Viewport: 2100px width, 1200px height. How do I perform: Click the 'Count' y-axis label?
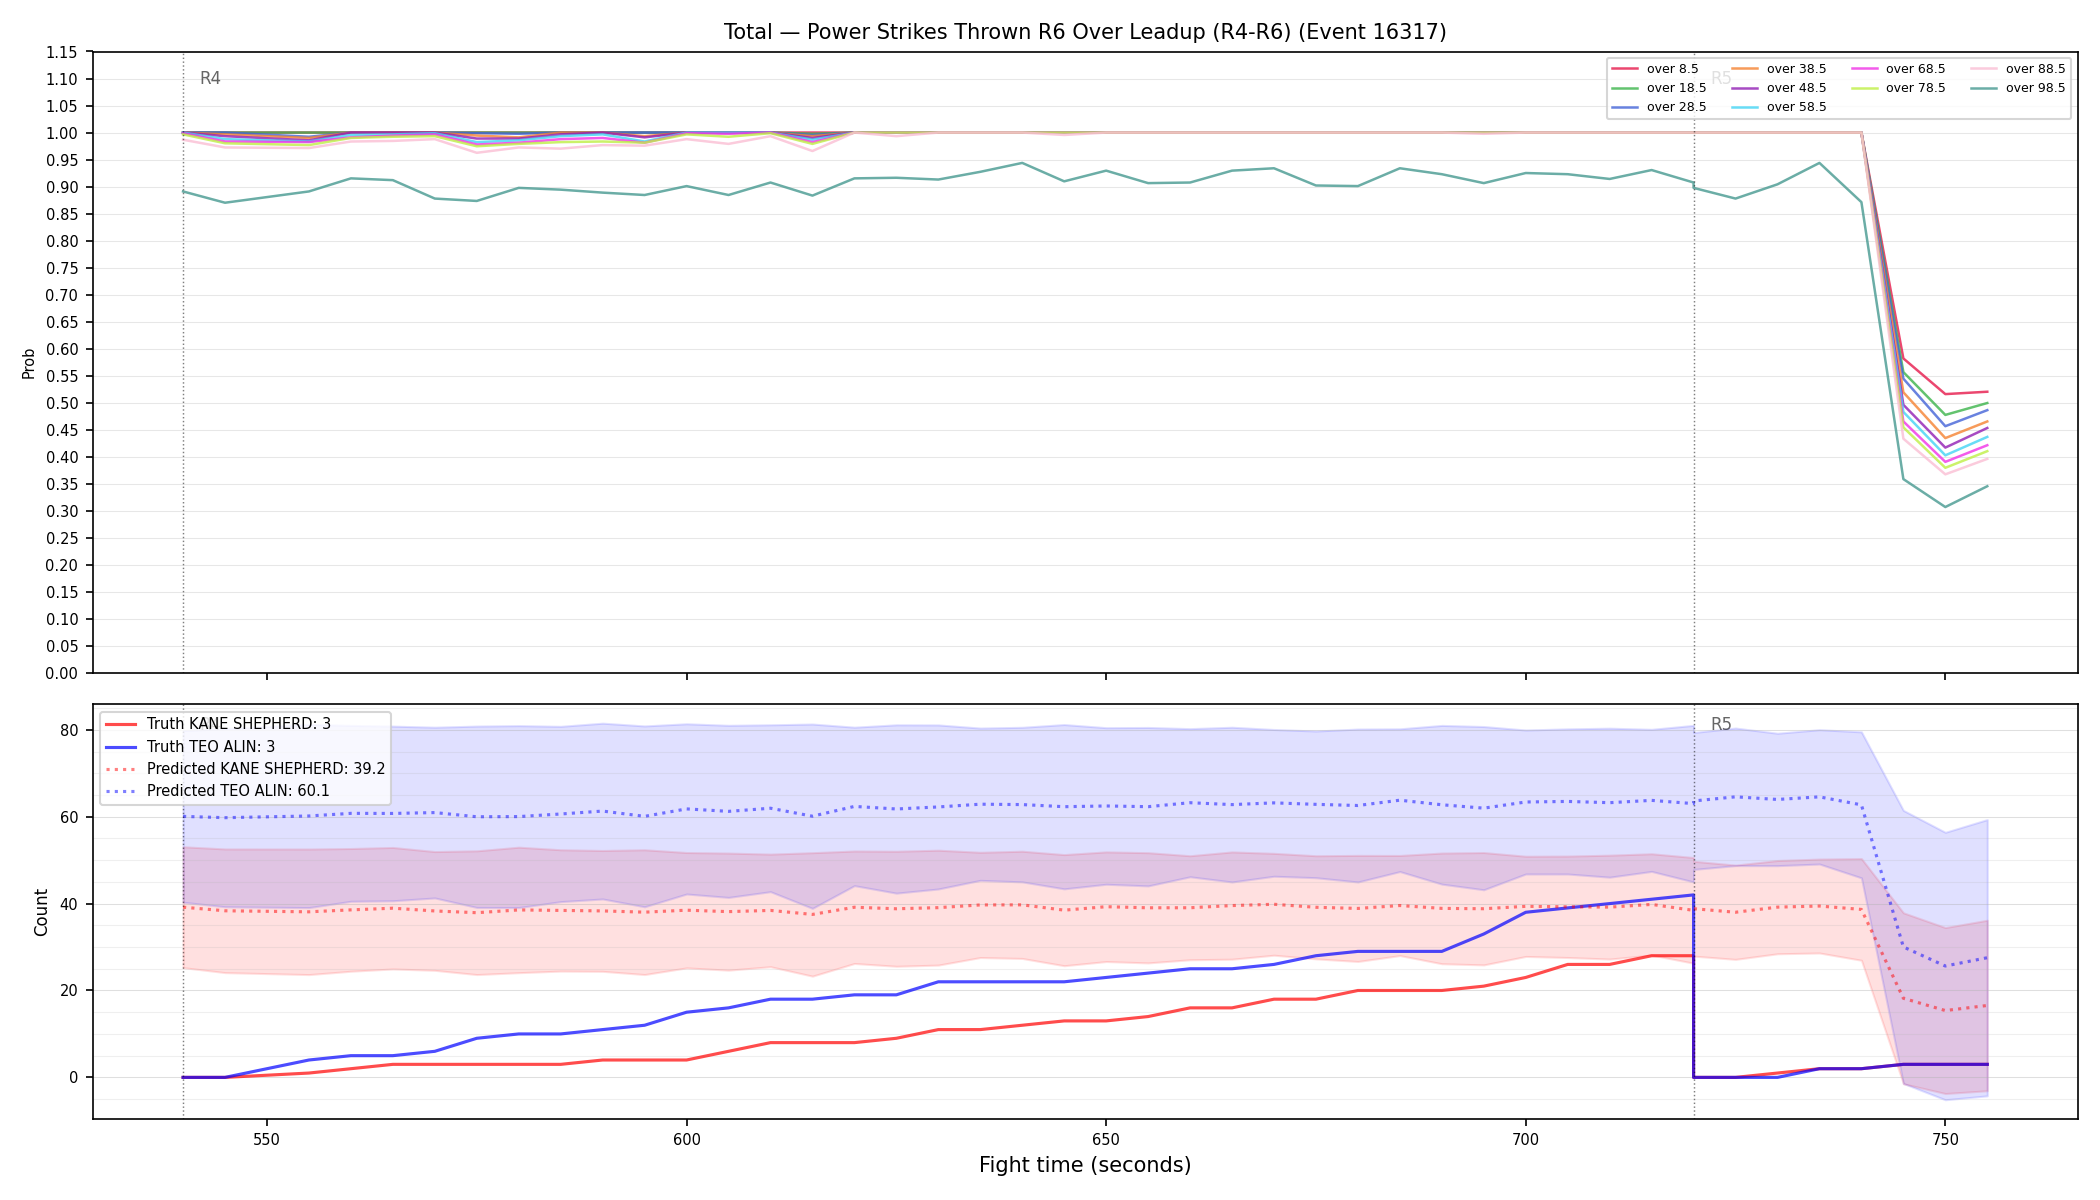41,912
